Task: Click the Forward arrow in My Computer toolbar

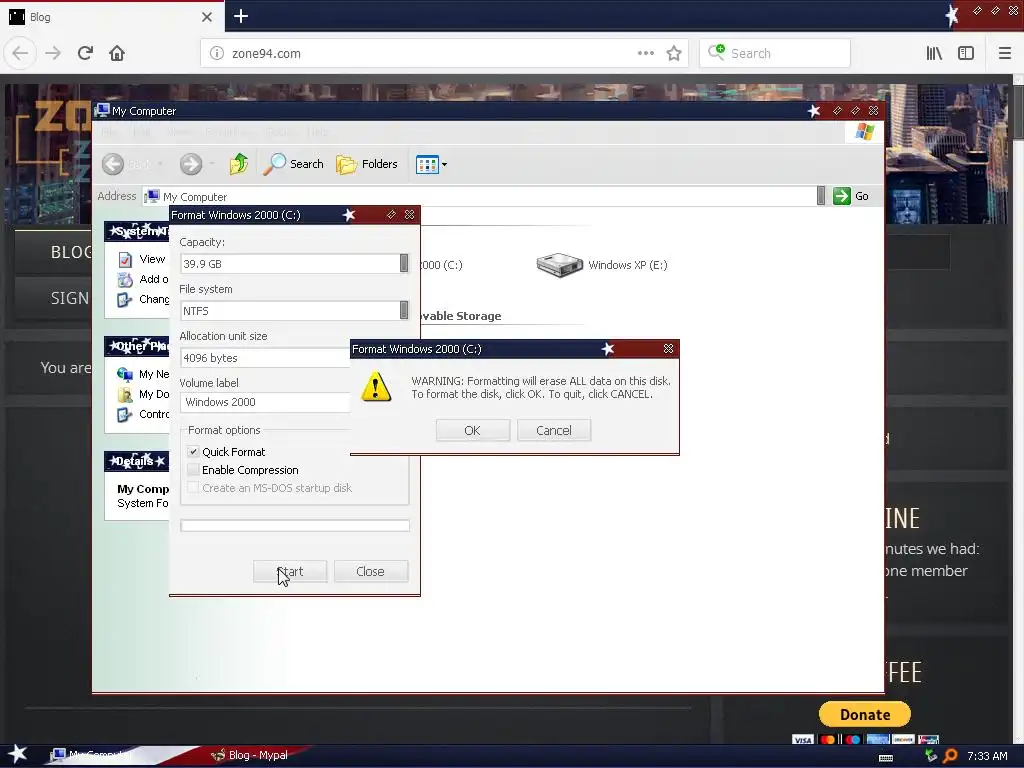Action: pyautogui.click(x=191, y=164)
